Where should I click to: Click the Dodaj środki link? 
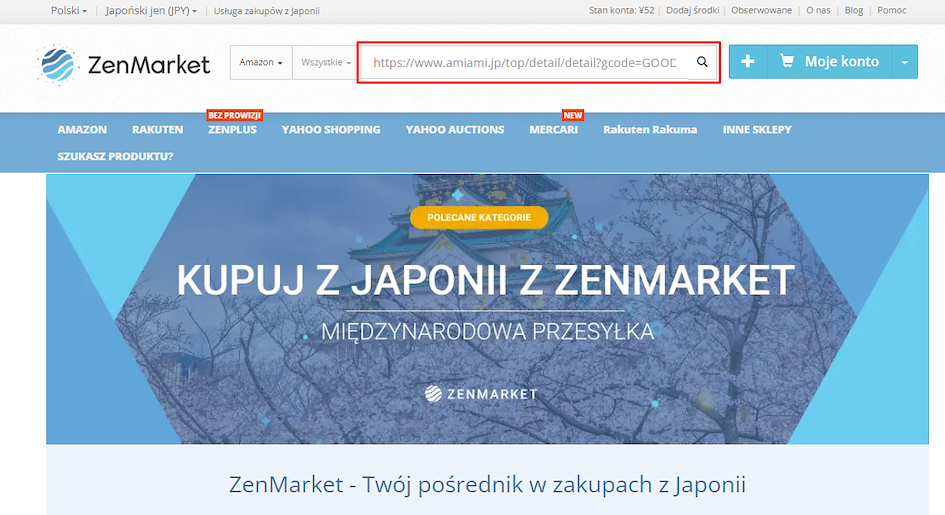(x=692, y=10)
